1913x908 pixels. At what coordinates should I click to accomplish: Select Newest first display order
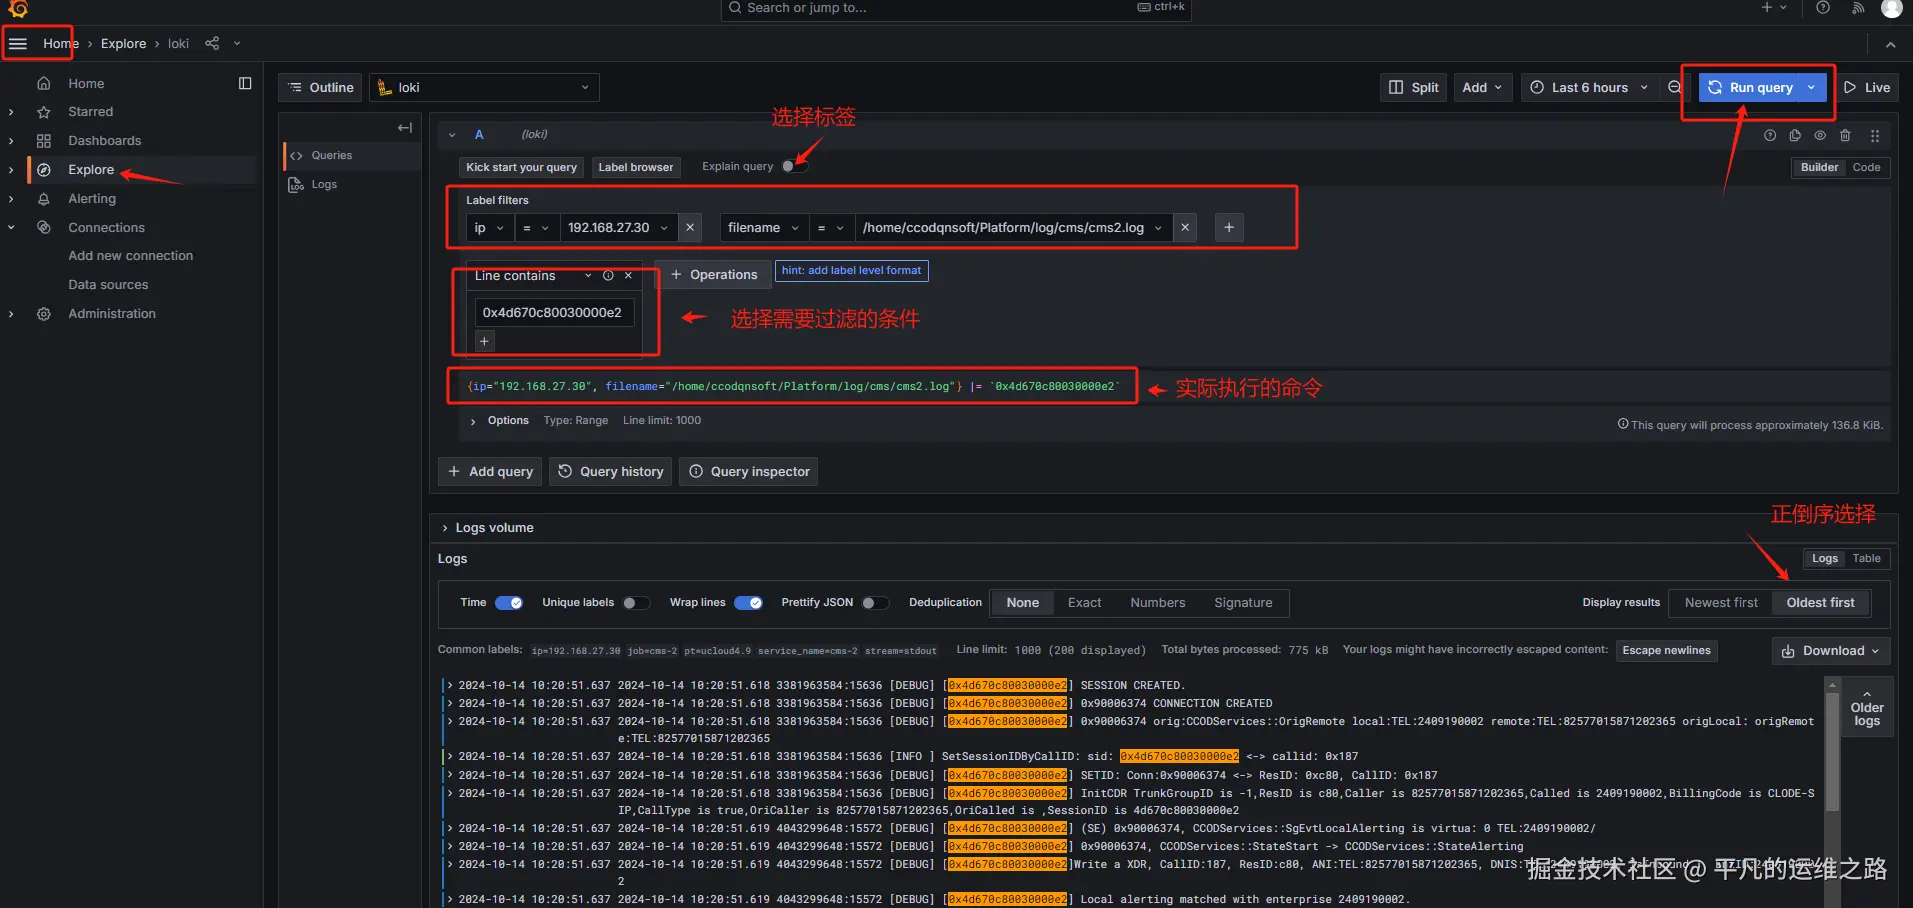click(x=1721, y=603)
